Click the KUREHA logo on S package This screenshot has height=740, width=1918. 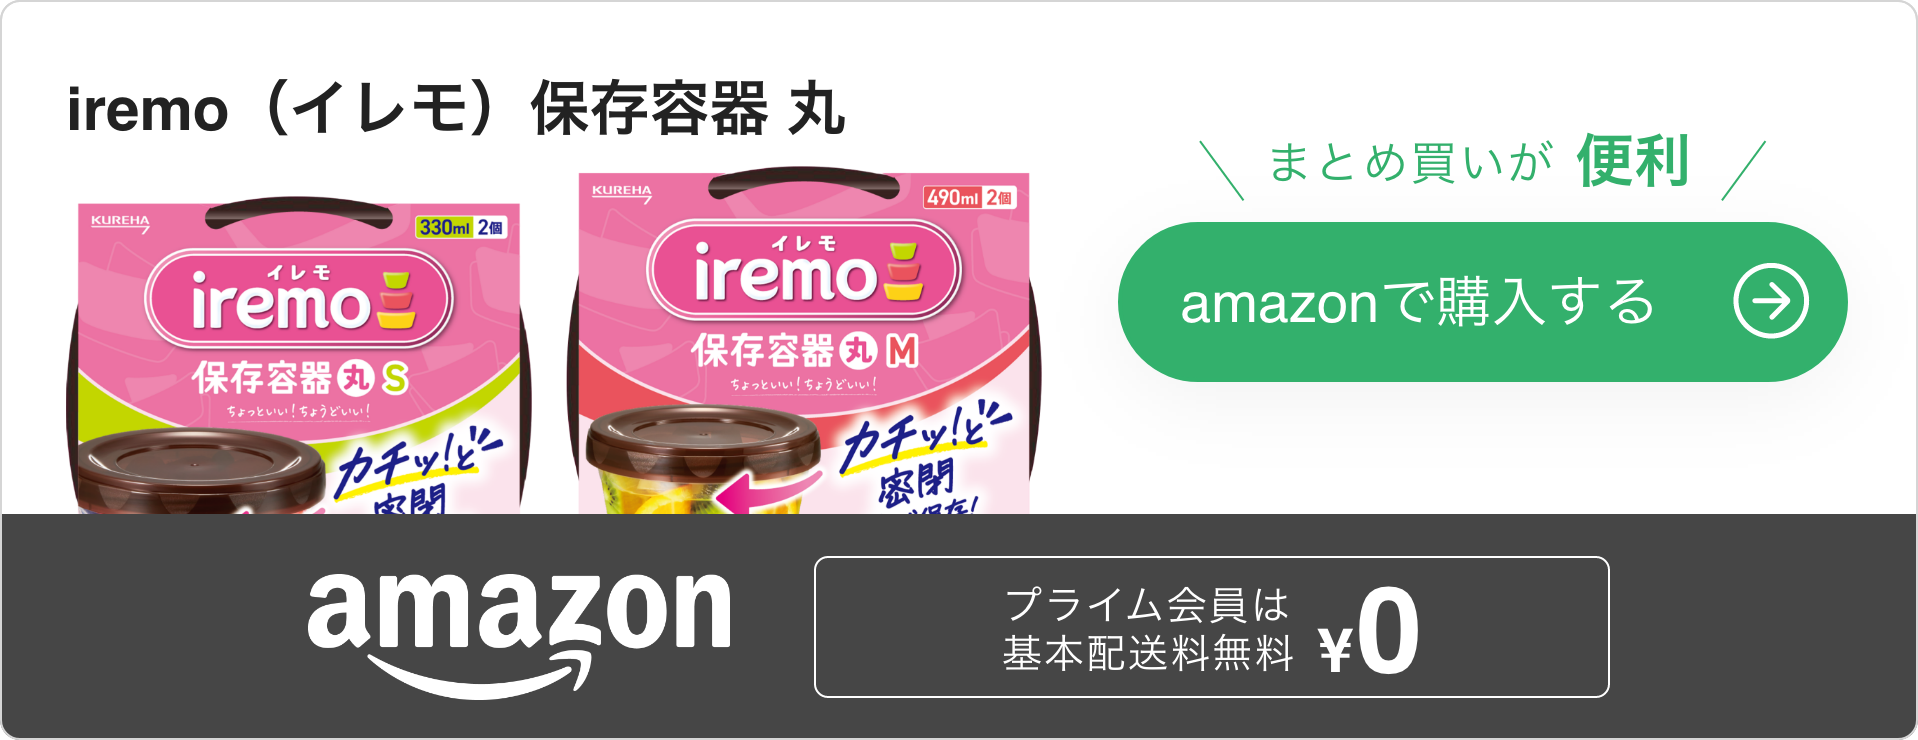[120, 223]
